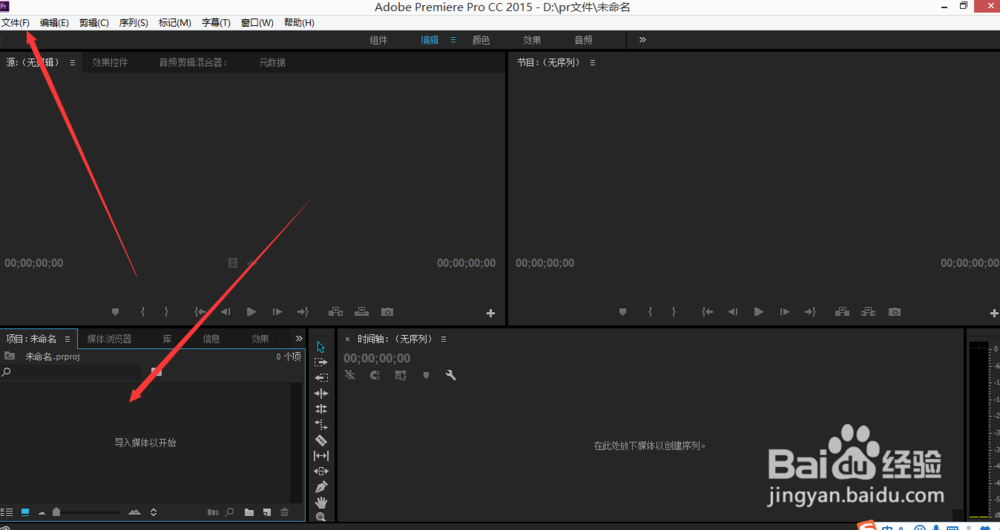1000x530 pixels.
Task: Click Insert button in Source monitor
Action: click(335, 312)
